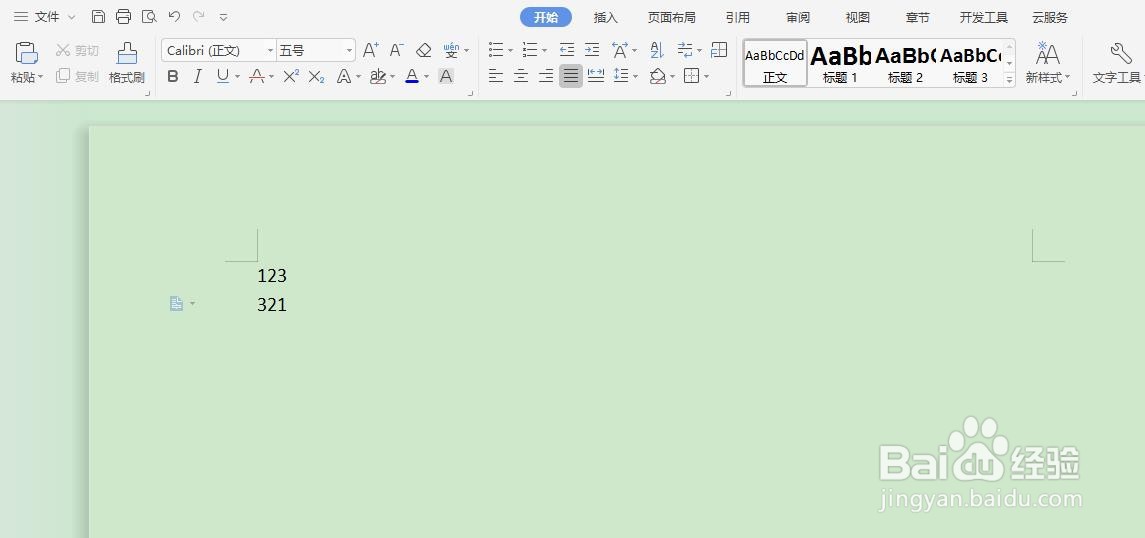
Task: Click the wén phonetic guide icon
Action: [x=451, y=50]
